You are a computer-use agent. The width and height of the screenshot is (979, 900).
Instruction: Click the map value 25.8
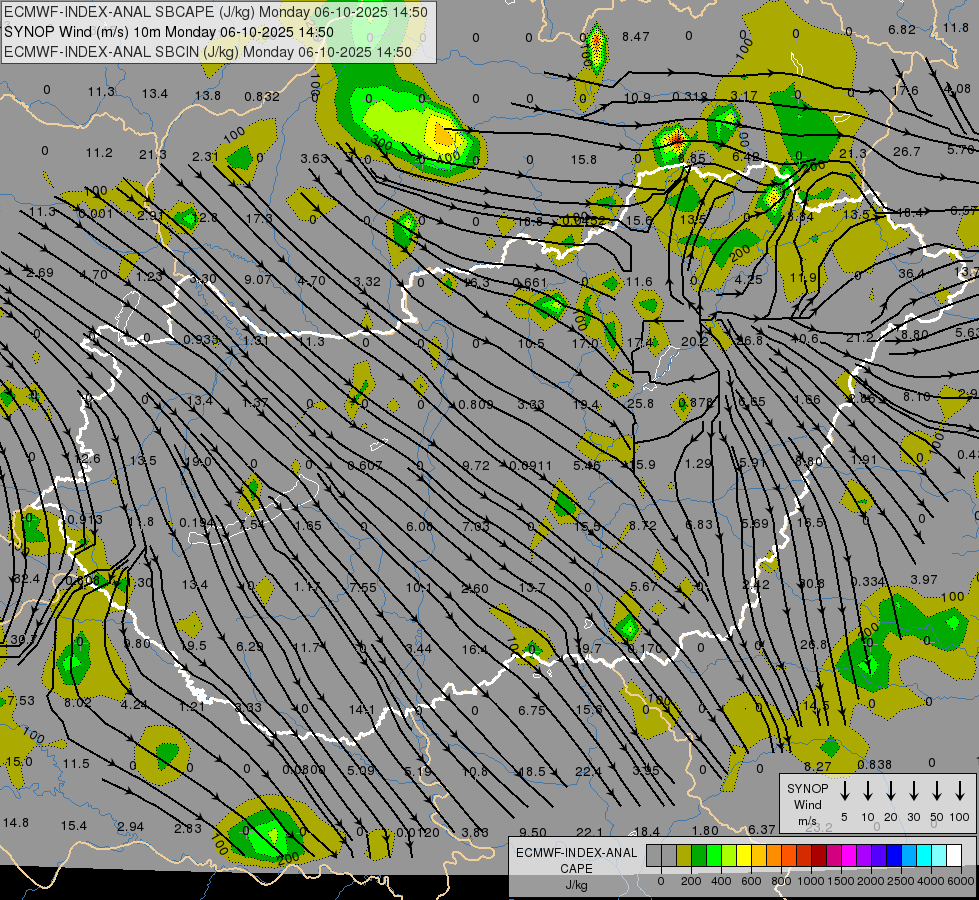(641, 403)
